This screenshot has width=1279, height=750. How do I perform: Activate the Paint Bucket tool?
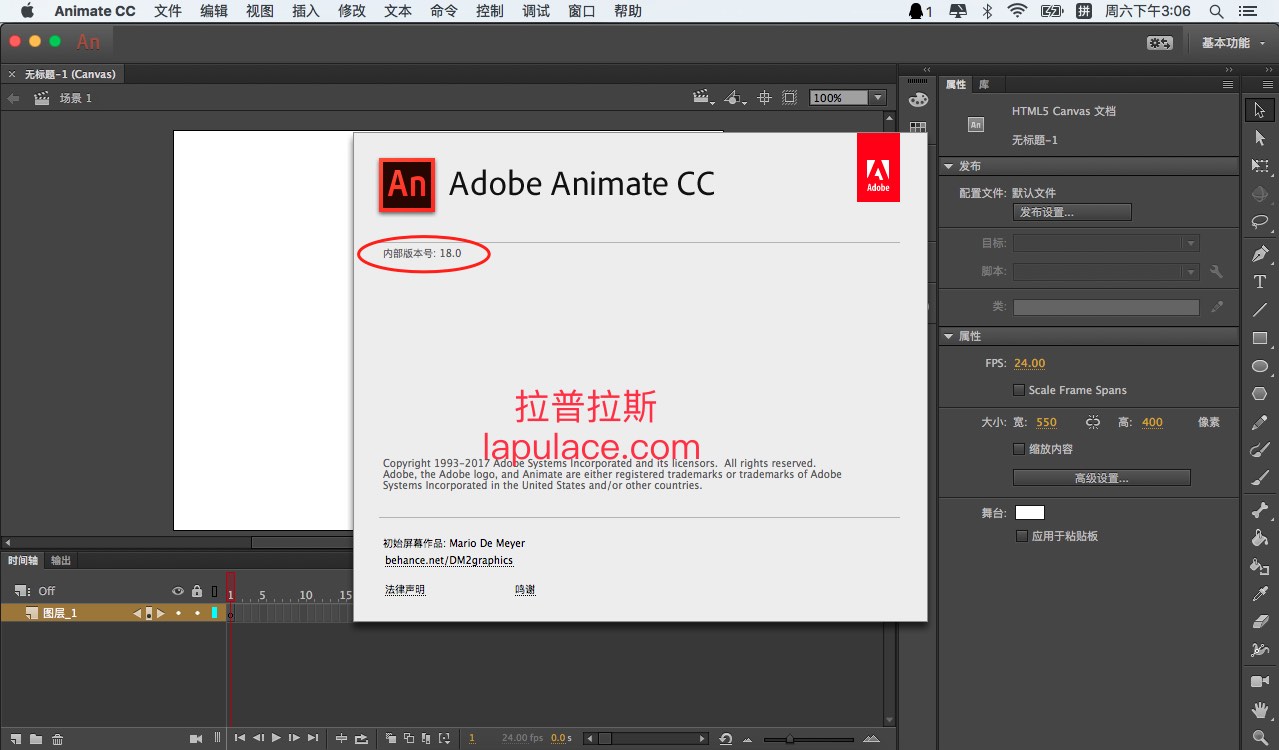1260,538
